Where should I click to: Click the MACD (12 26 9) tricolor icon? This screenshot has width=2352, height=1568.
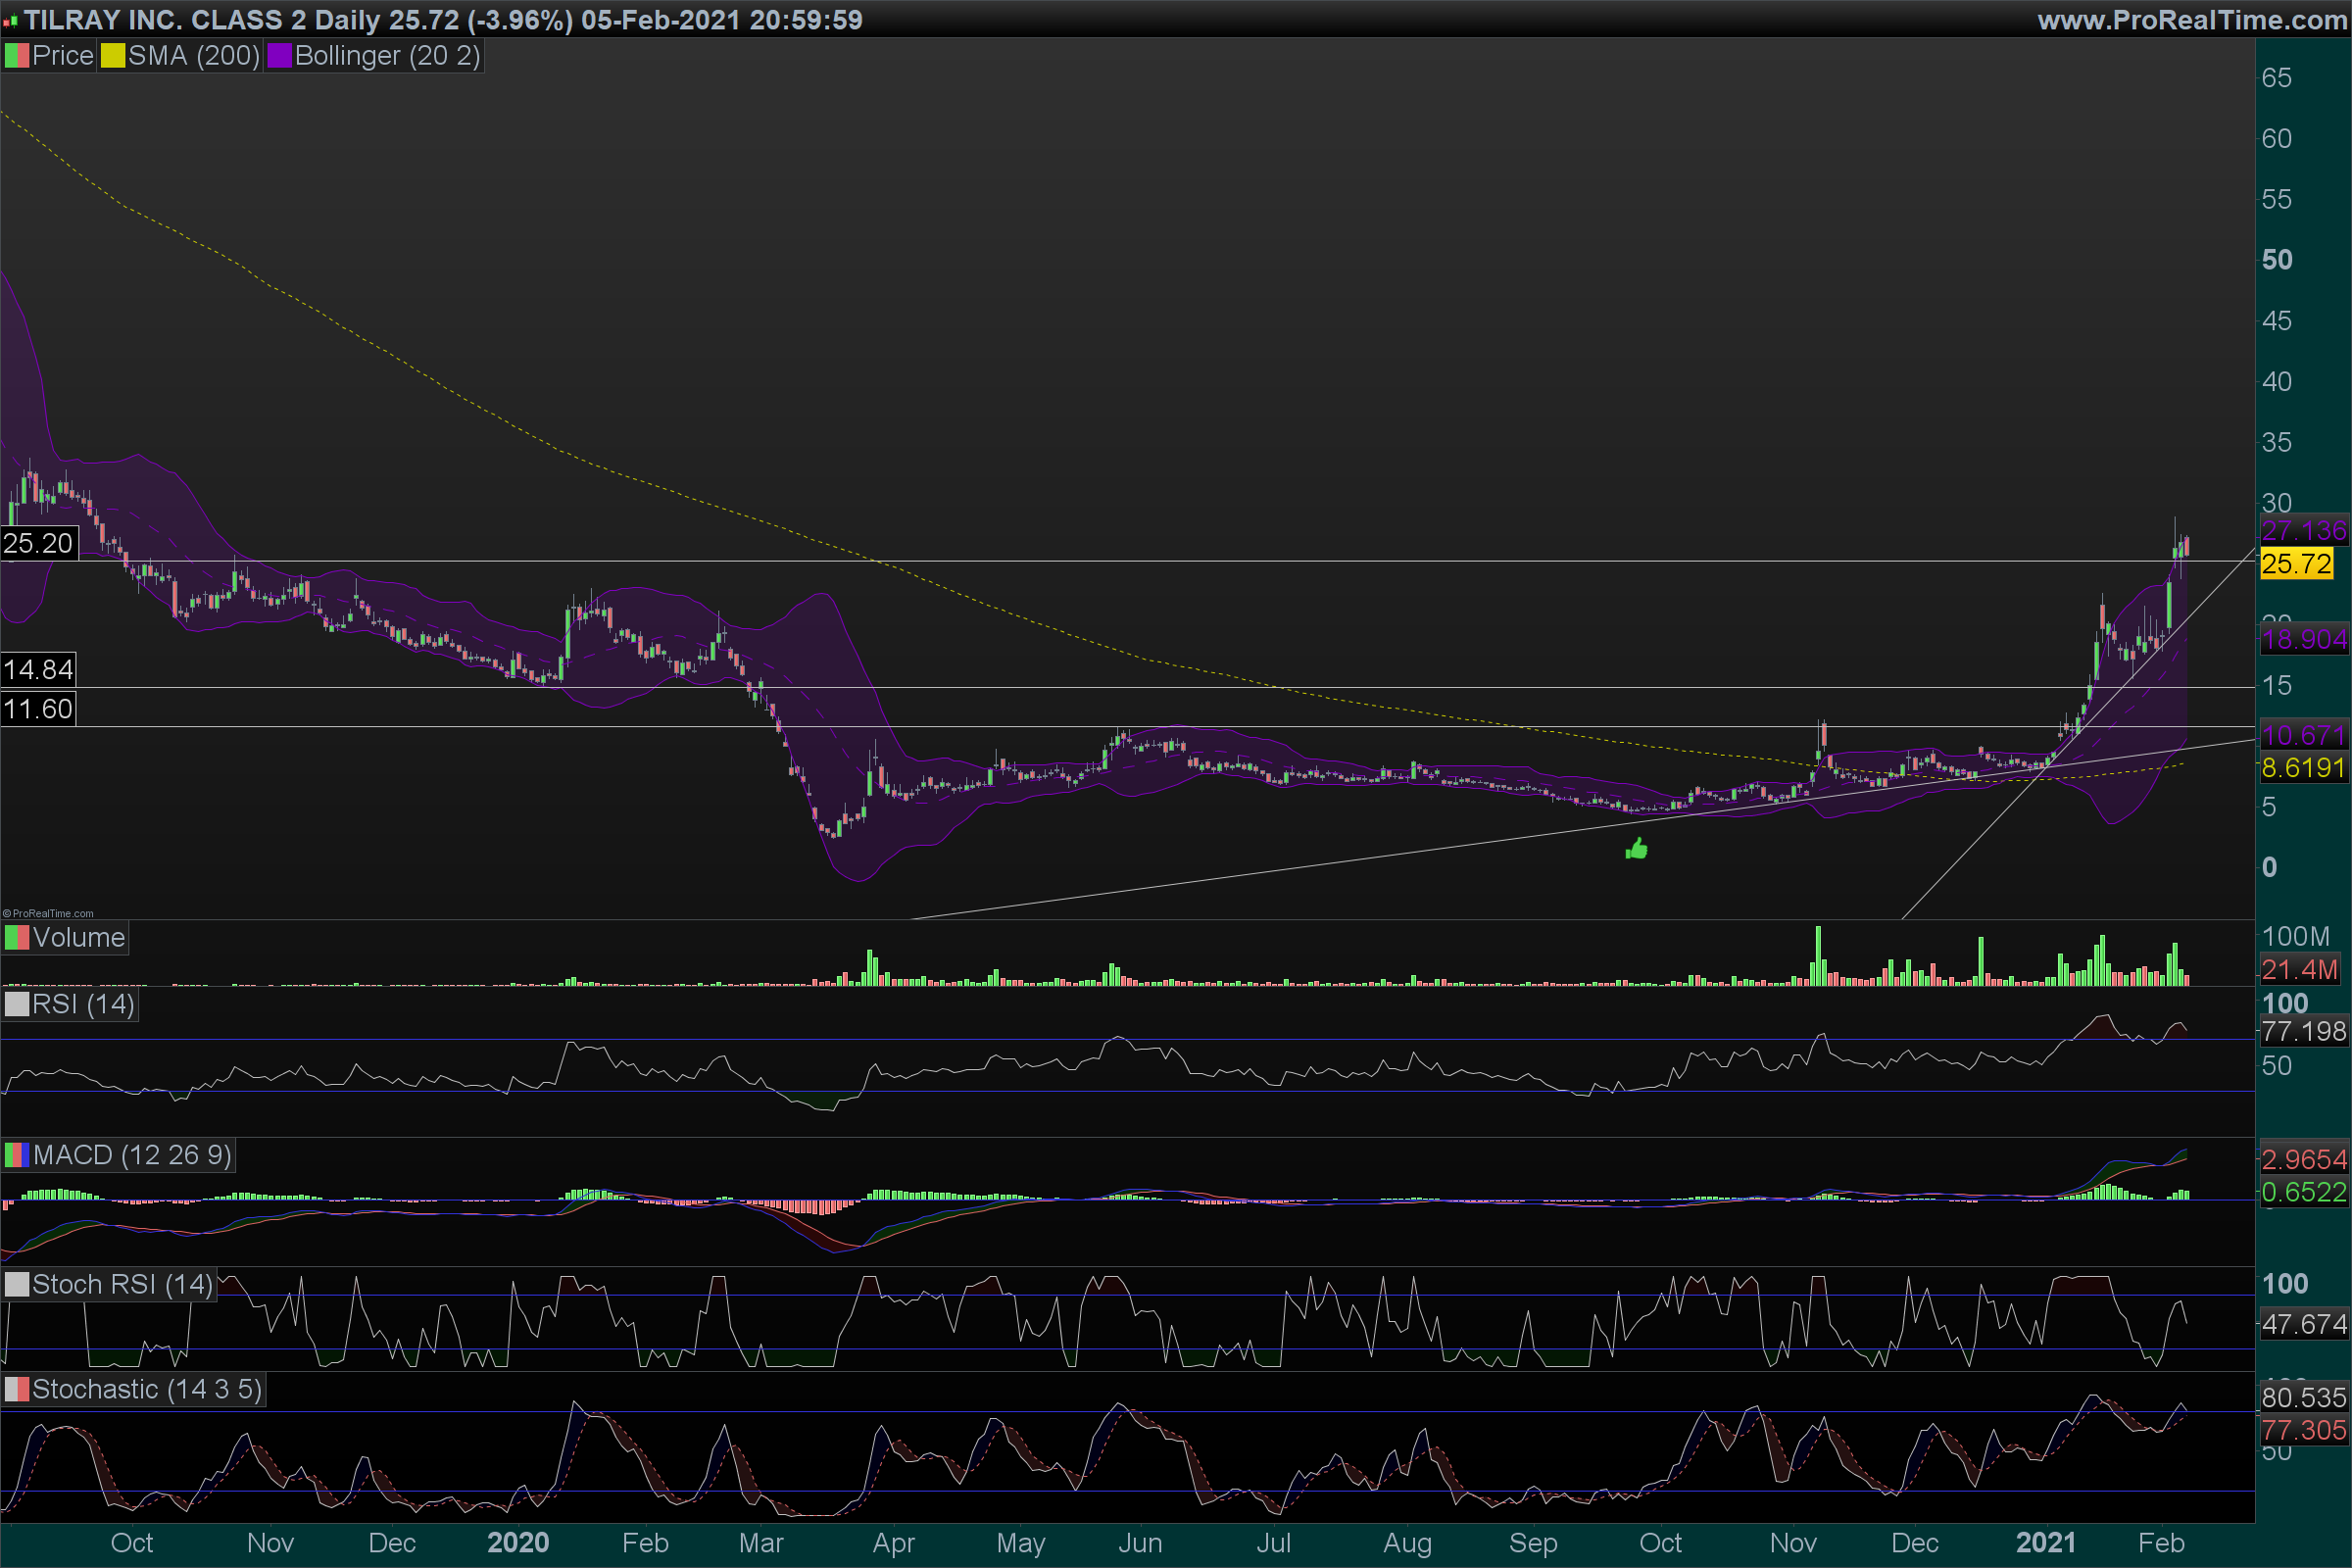16,1156
